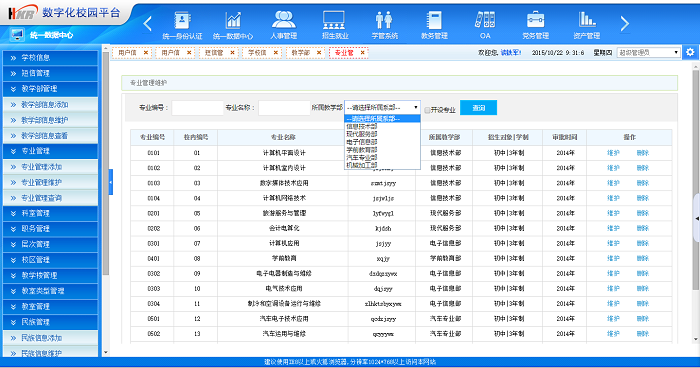Close the 专业管 tab
This screenshot has width=700, height=368.
coord(362,53)
